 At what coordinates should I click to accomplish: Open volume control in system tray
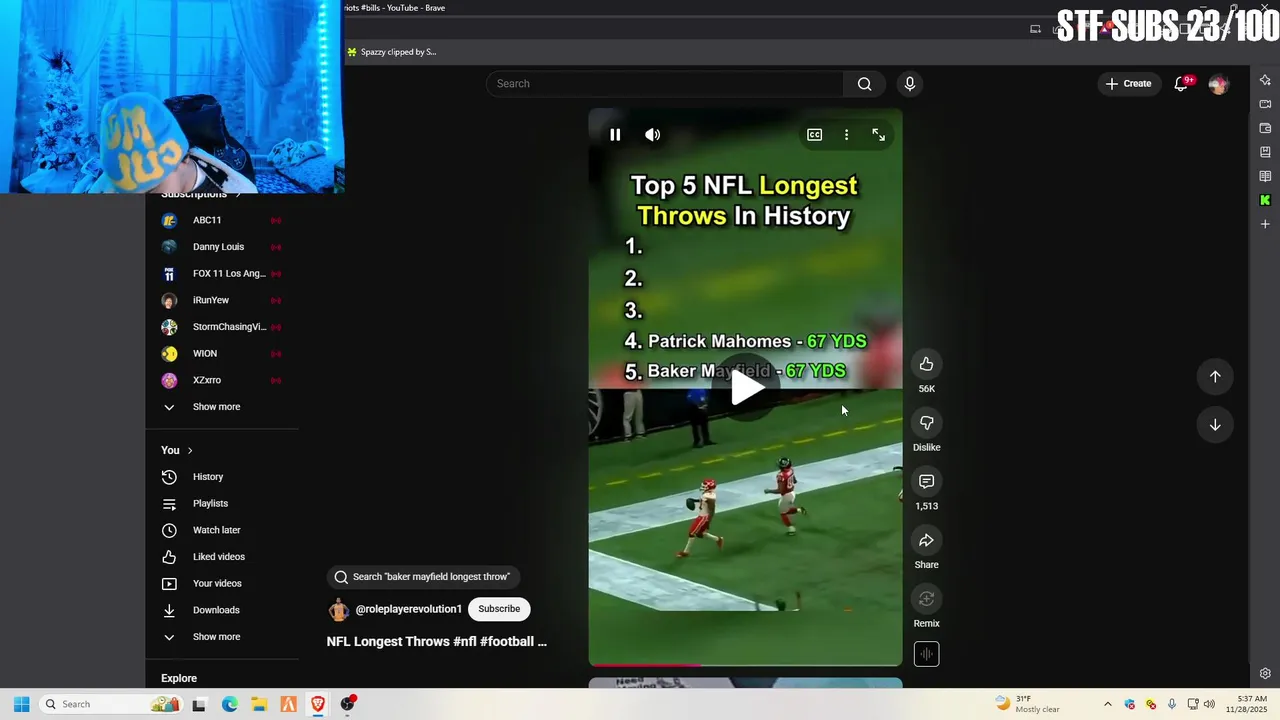click(x=1209, y=704)
